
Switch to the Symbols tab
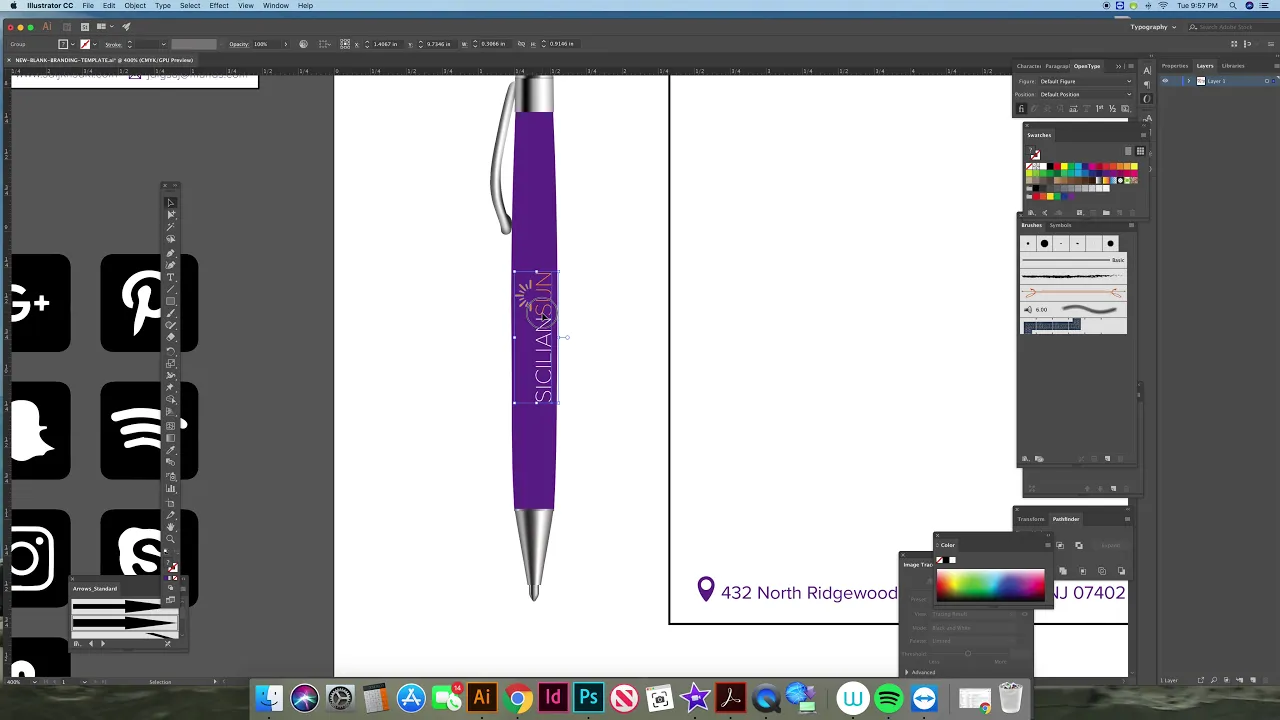click(x=1060, y=225)
